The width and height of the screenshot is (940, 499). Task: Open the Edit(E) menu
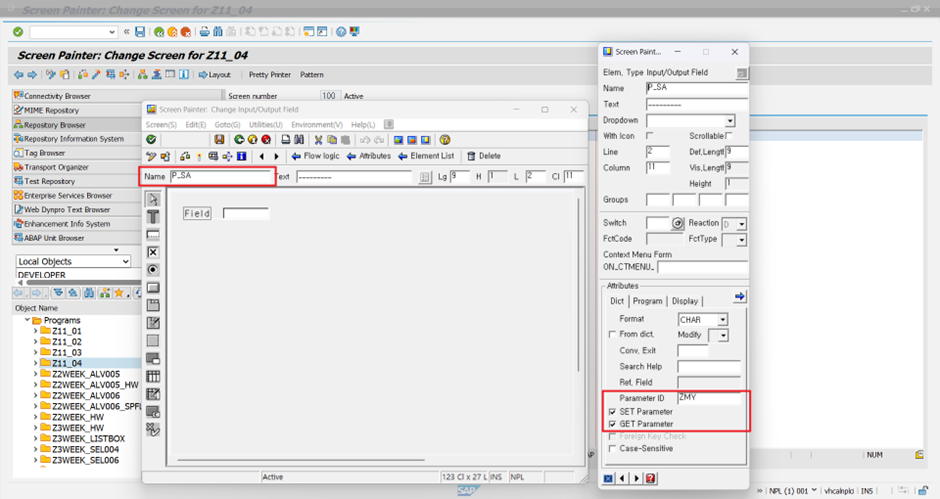tap(195, 125)
